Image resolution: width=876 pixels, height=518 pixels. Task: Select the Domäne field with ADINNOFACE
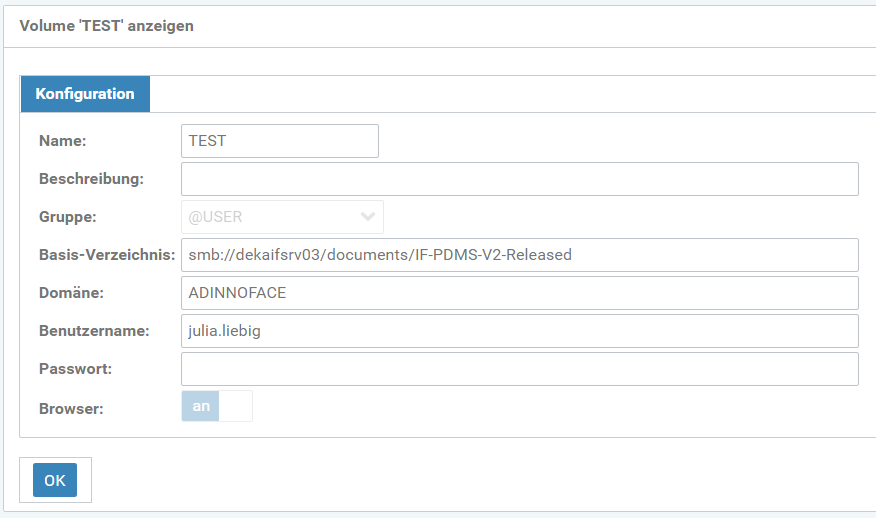[x=519, y=293]
